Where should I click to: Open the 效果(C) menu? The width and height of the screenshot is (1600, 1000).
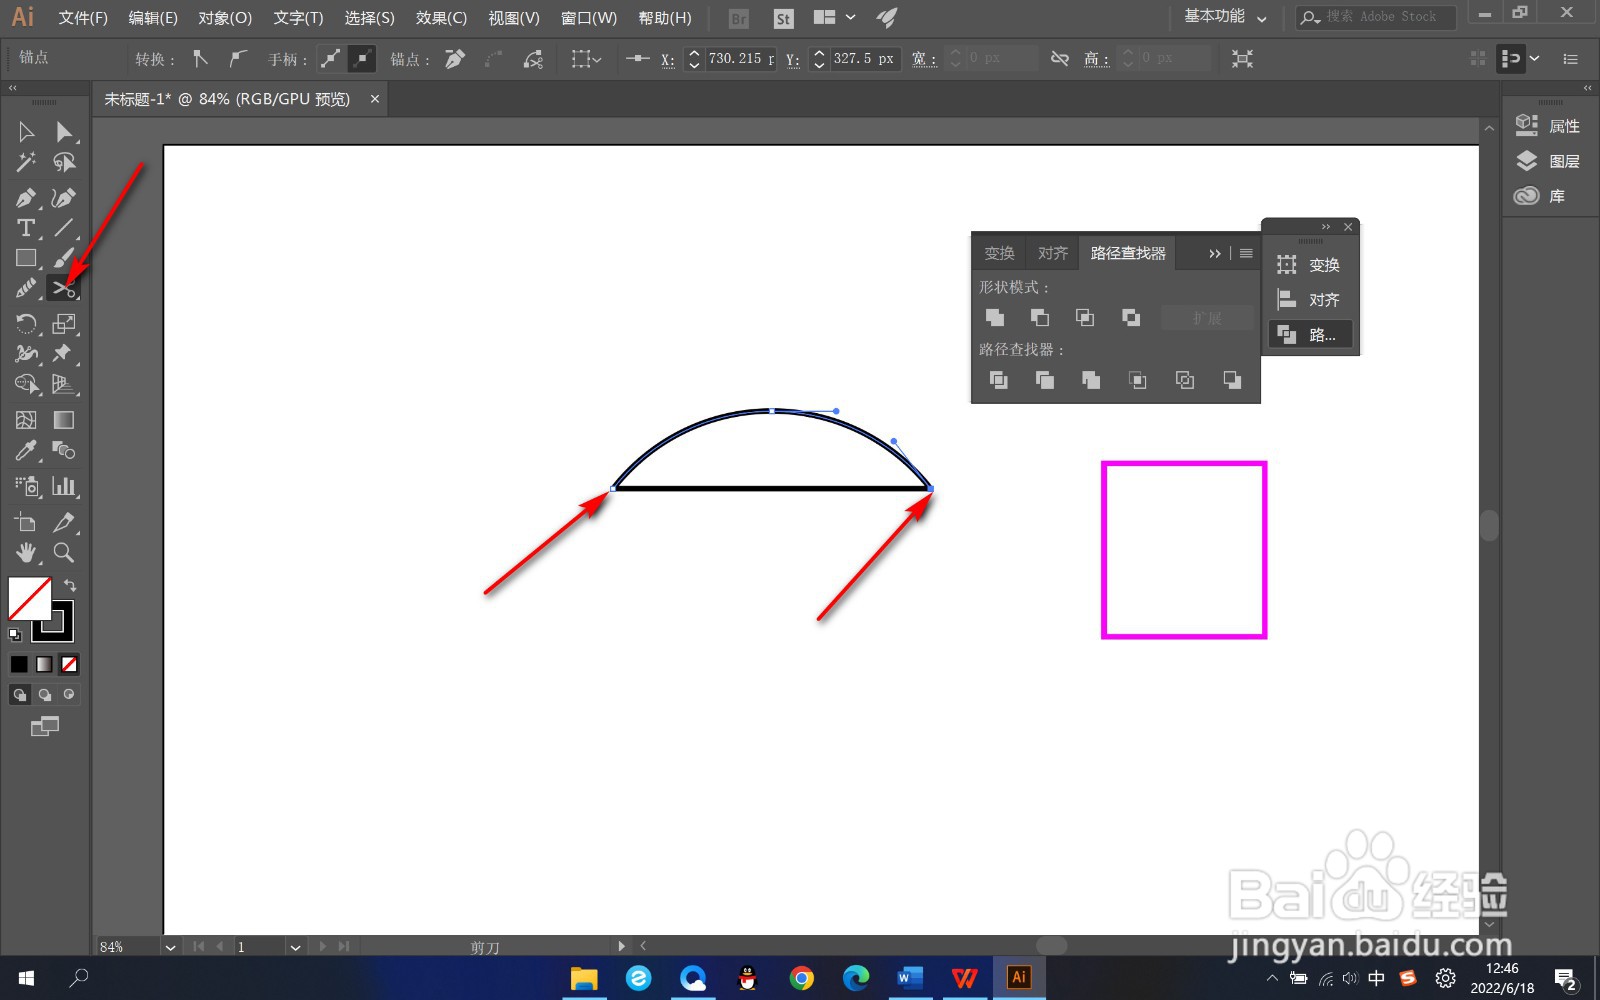[x=441, y=18]
